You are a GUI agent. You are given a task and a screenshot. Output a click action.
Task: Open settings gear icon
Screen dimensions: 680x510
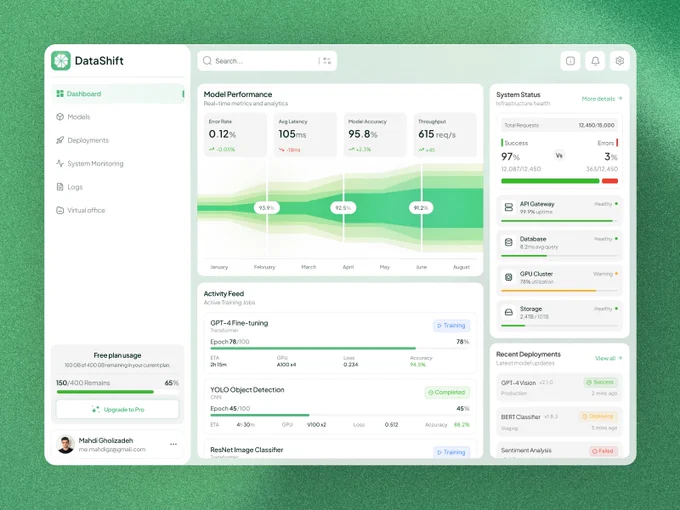click(x=620, y=61)
